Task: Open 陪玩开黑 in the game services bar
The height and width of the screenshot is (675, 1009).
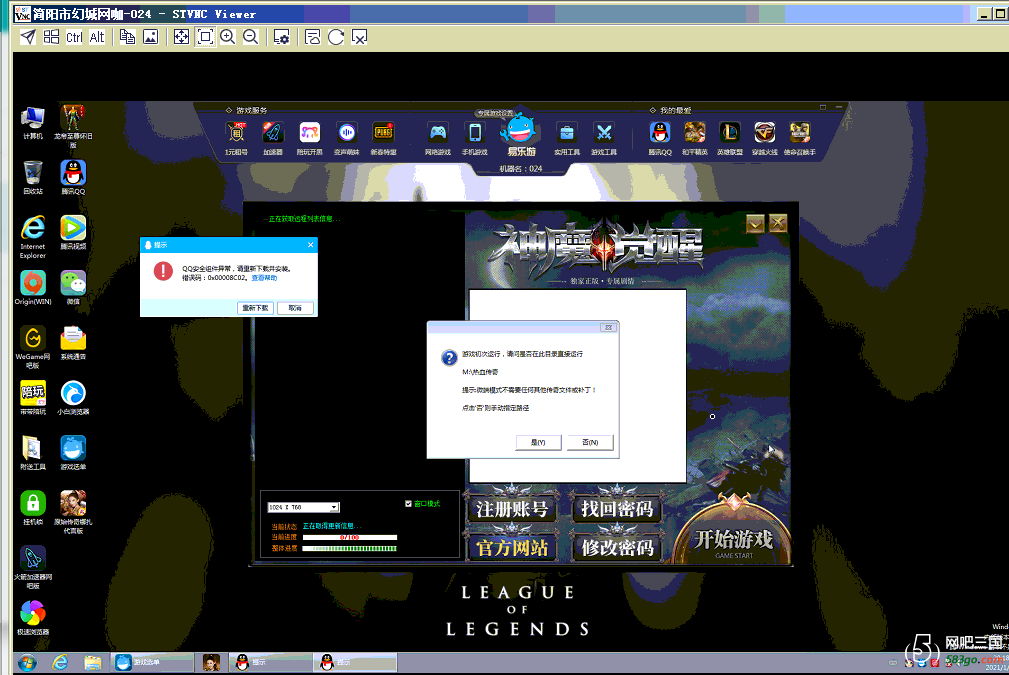Action: (310, 138)
